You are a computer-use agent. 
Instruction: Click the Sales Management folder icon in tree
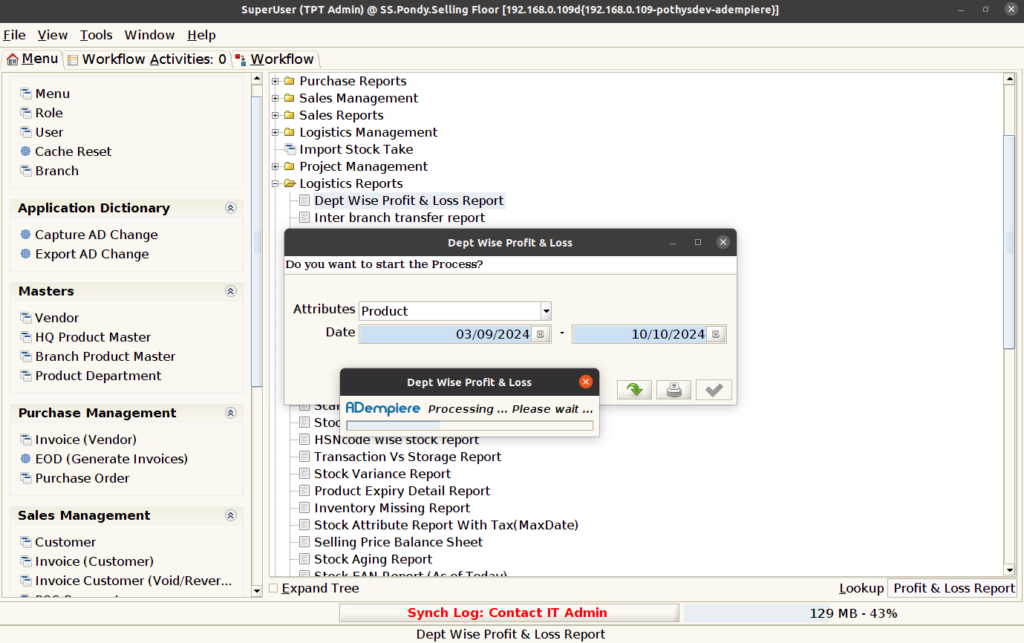pyautogui.click(x=289, y=98)
